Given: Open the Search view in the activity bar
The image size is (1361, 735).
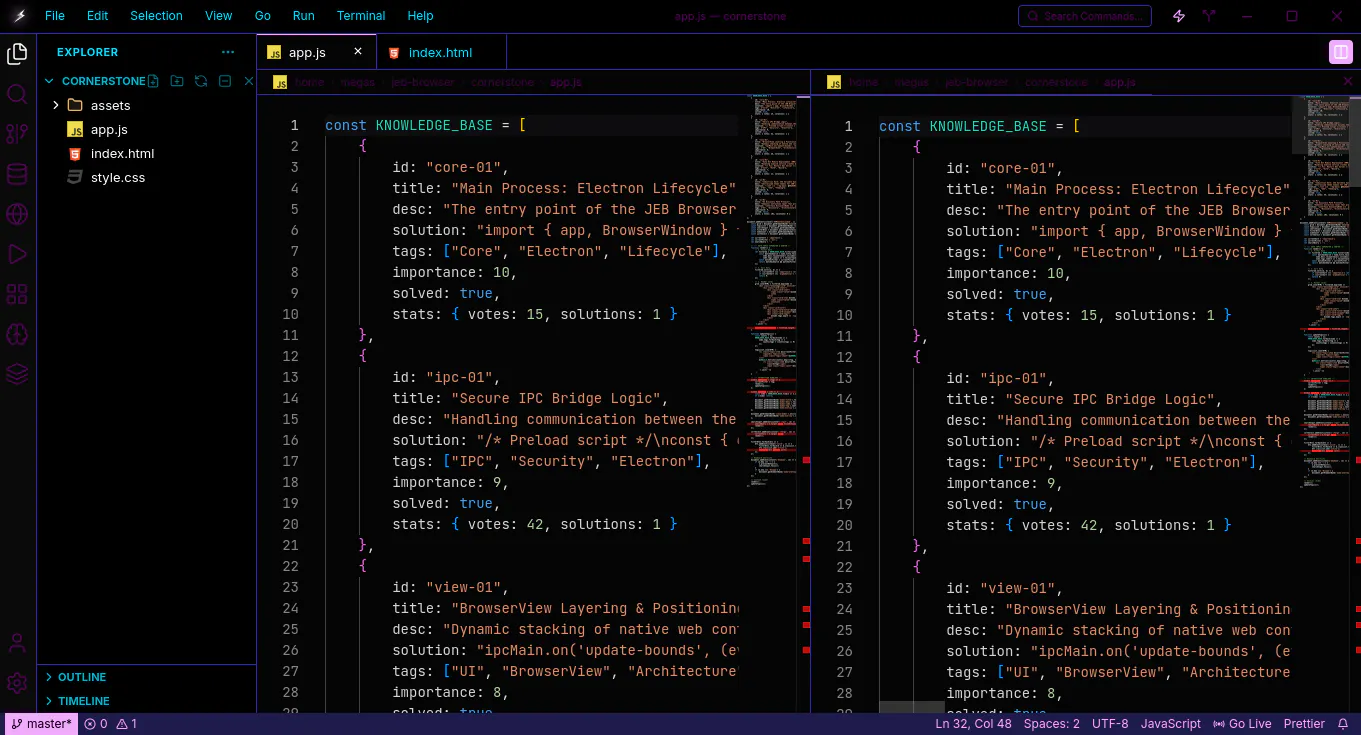Looking at the screenshot, I should point(17,94).
